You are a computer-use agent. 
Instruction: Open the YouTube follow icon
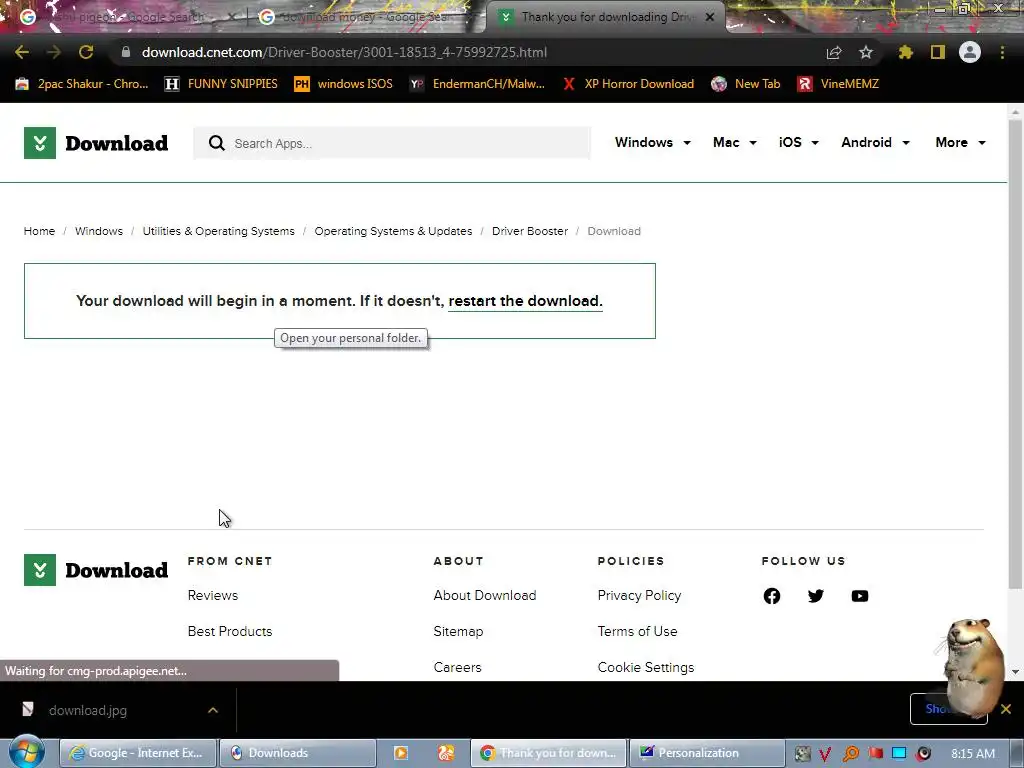pos(860,596)
